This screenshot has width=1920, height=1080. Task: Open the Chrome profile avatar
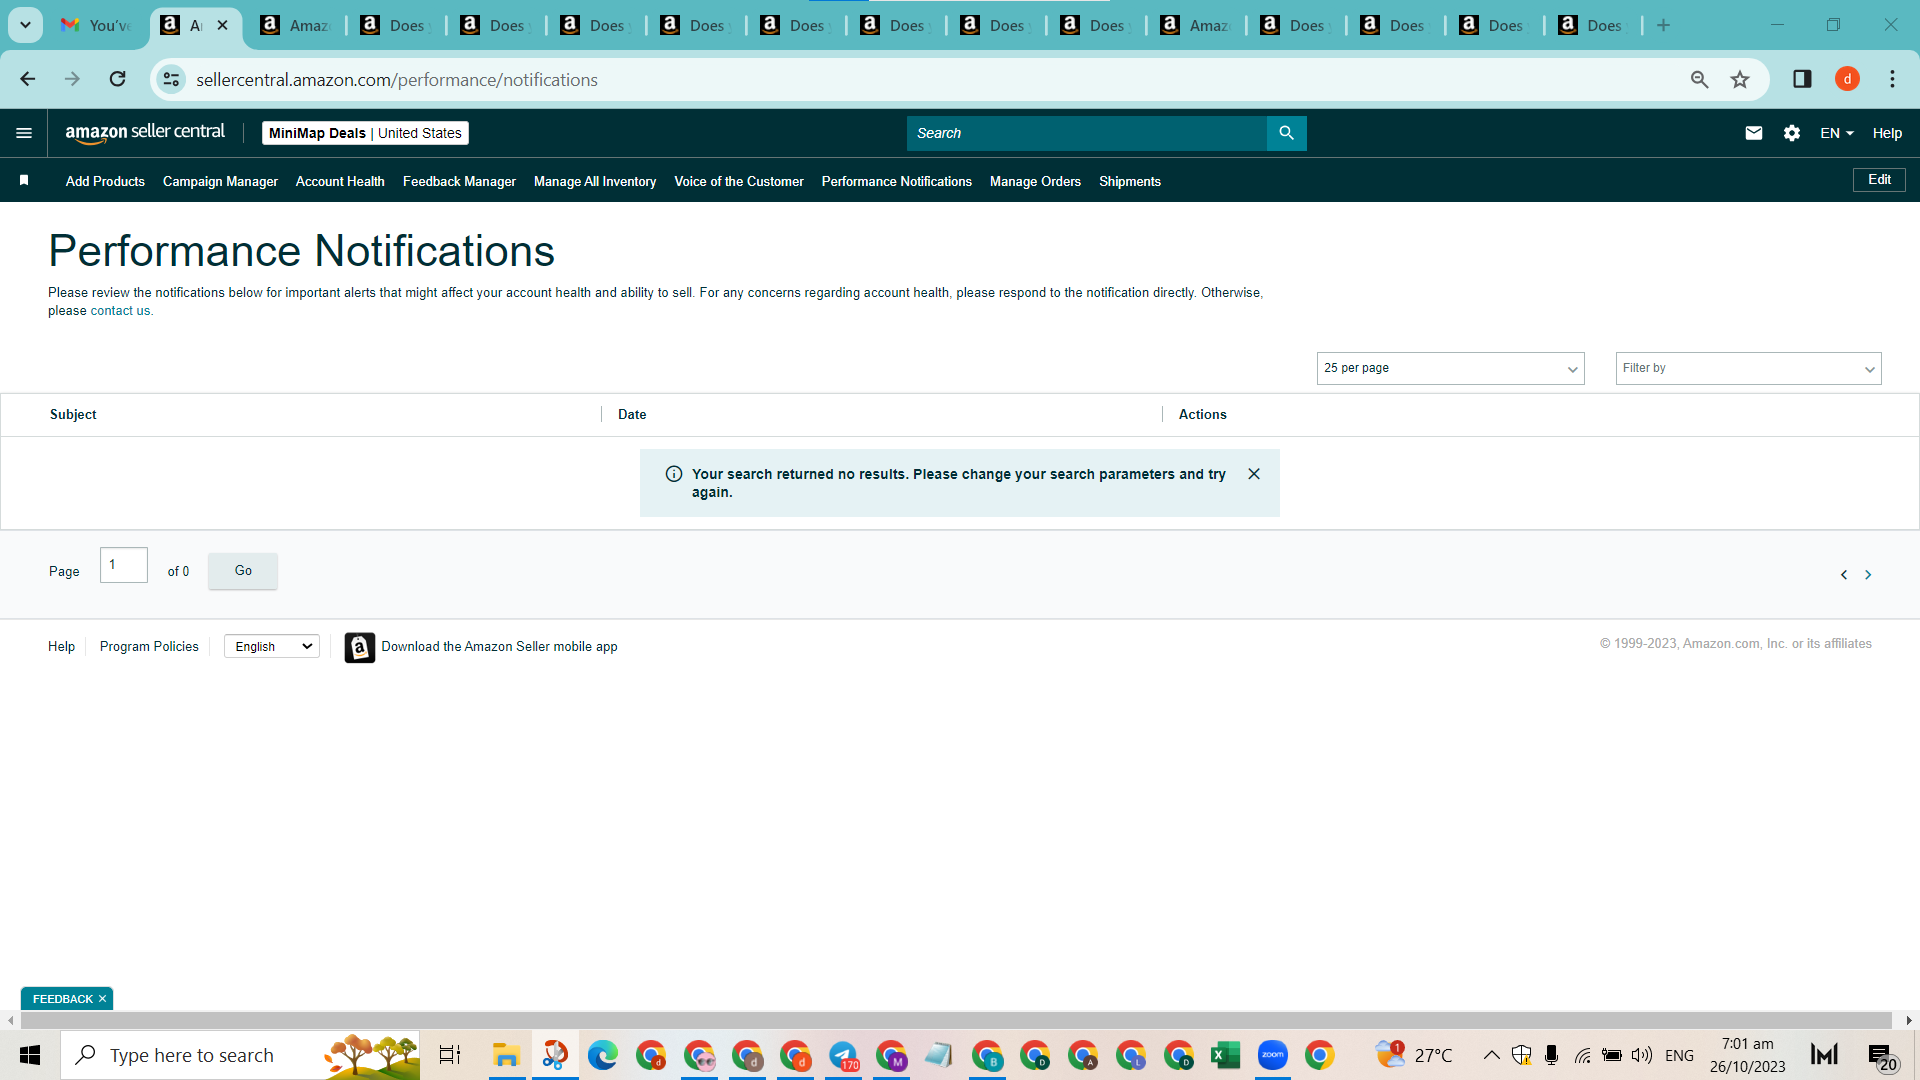click(x=1847, y=79)
